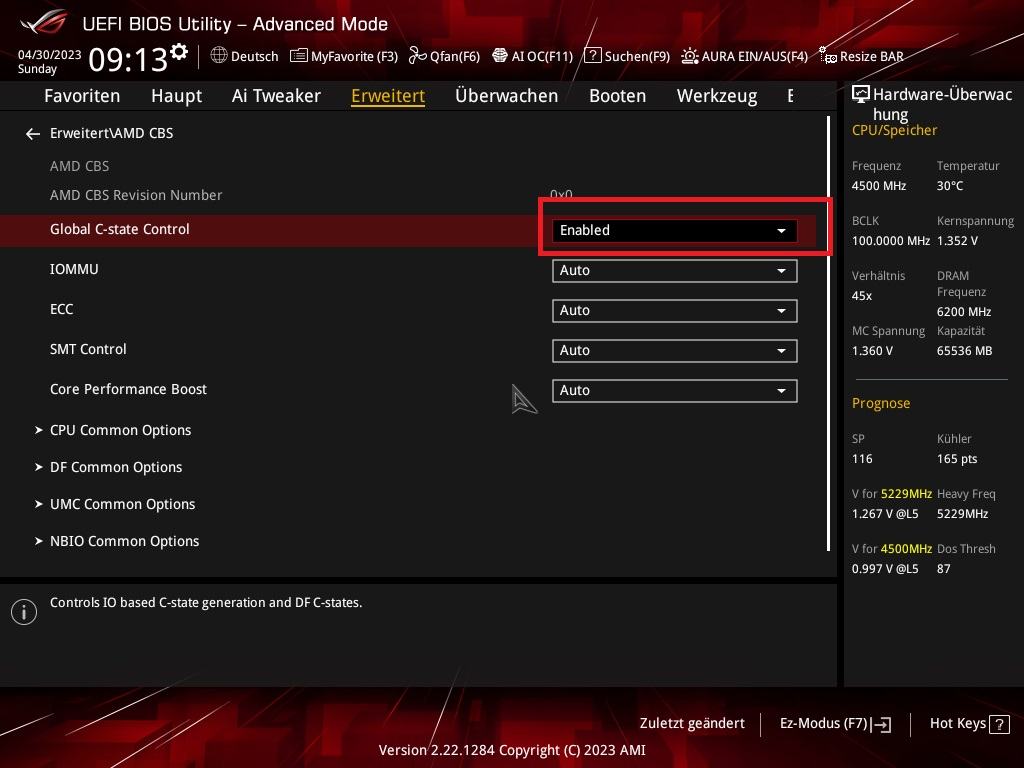The height and width of the screenshot is (768, 1024).
Task: Switch to the Überwachen tab
Action: click(x=507, y=96)
